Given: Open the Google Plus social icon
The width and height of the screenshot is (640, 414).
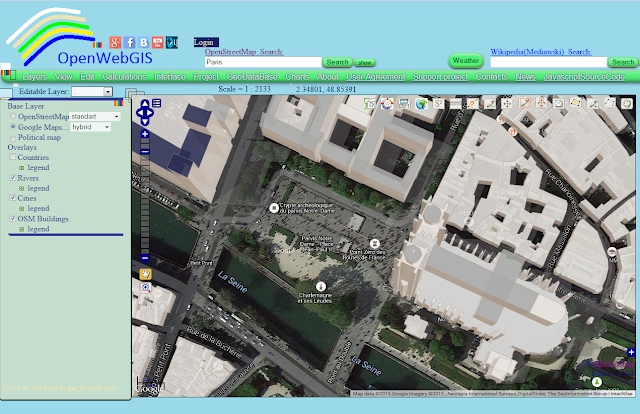Looking at the screenshot, I should pyautogui.click(x=115, y=42).
